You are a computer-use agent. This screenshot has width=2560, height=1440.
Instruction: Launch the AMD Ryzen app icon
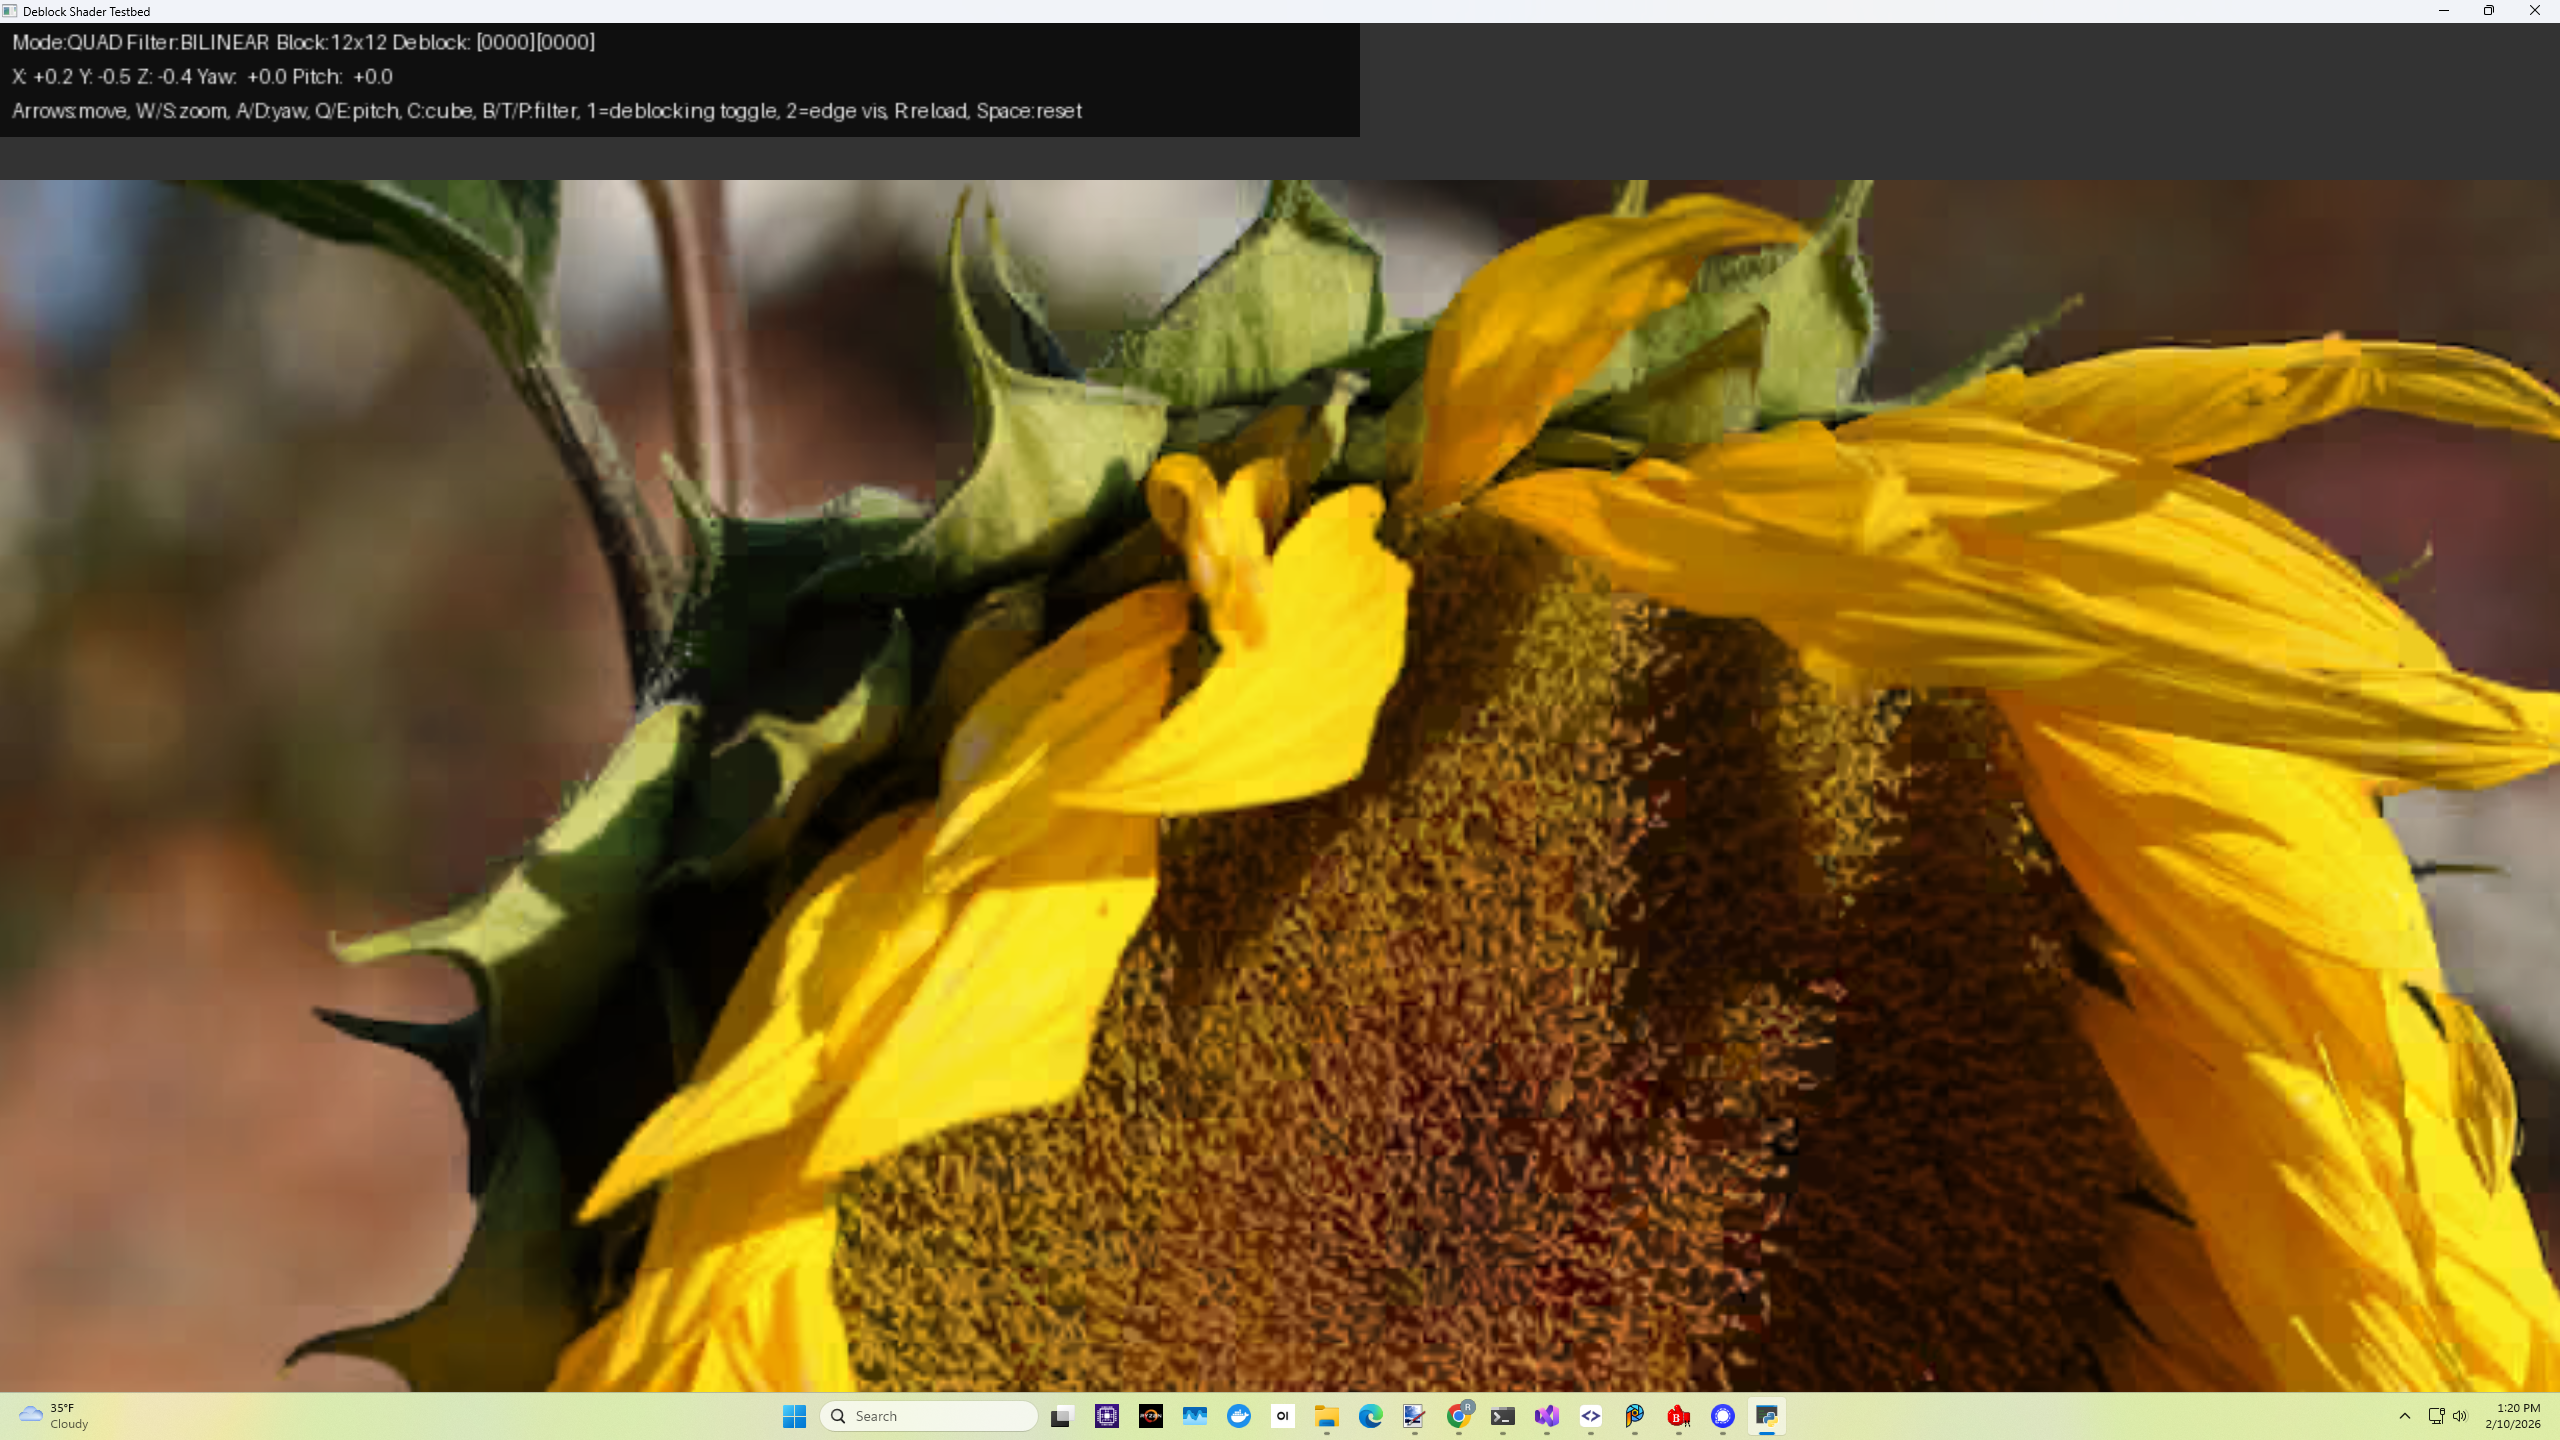[x=1150, y=1416]
